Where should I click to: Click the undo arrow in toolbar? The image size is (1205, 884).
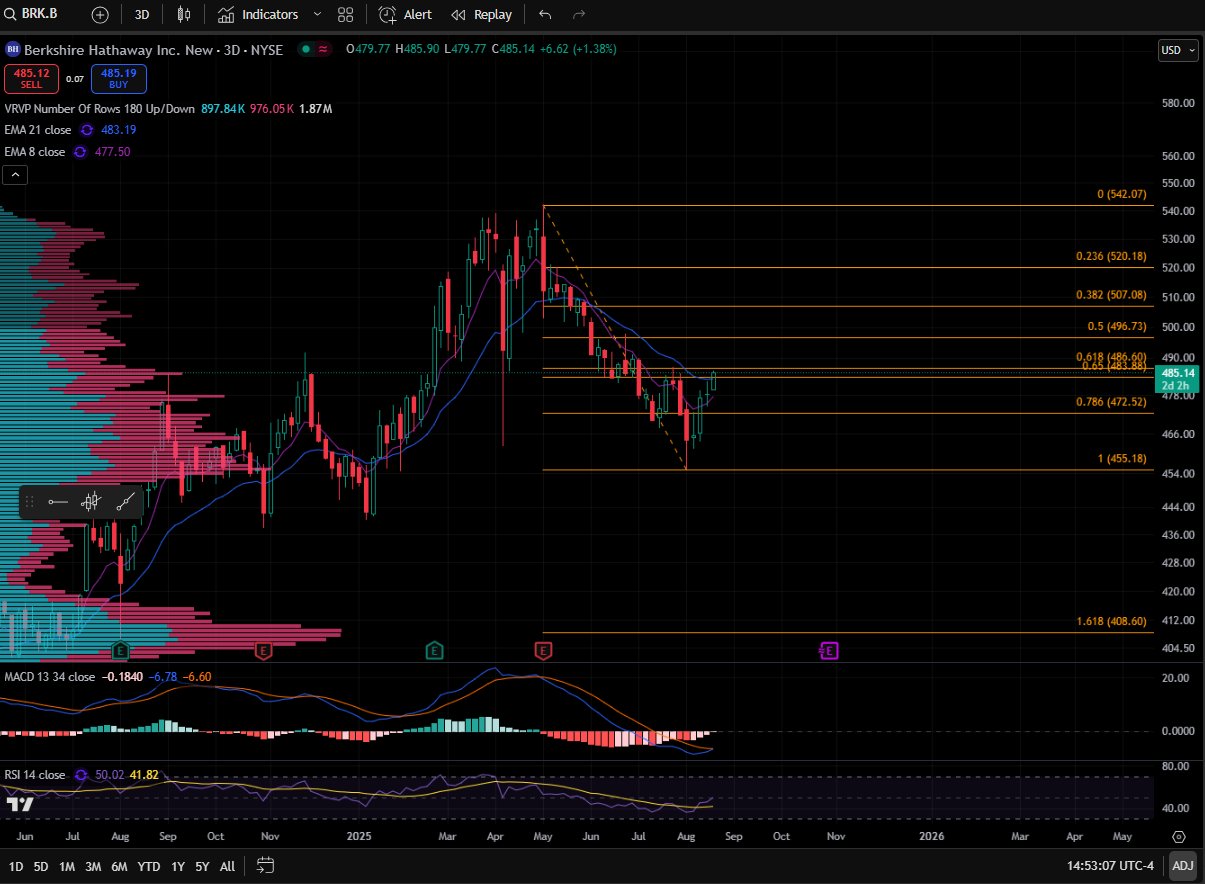pyautogui.click(x=544, y=14)
